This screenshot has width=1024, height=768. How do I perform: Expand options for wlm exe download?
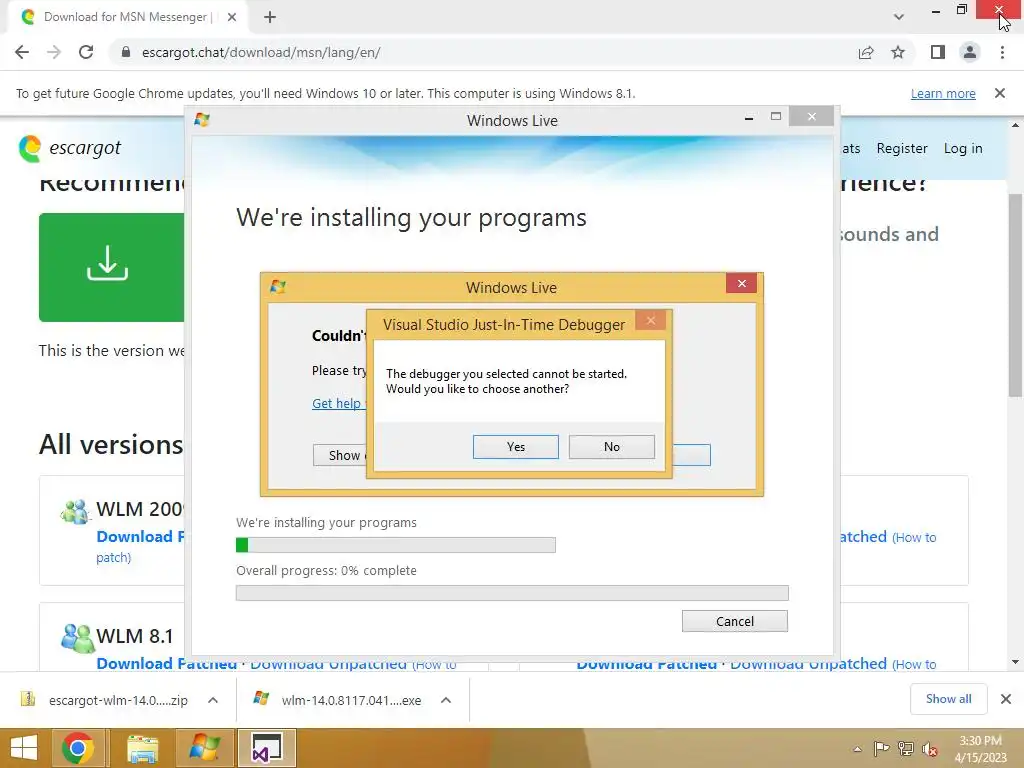tap(446, 700)
